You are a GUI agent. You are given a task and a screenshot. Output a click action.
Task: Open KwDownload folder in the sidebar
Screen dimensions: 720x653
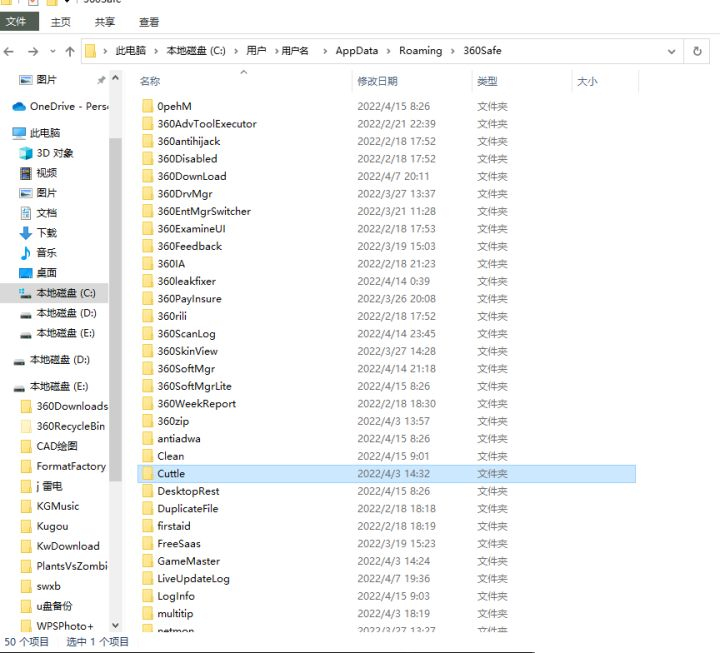tap(61, 546)
